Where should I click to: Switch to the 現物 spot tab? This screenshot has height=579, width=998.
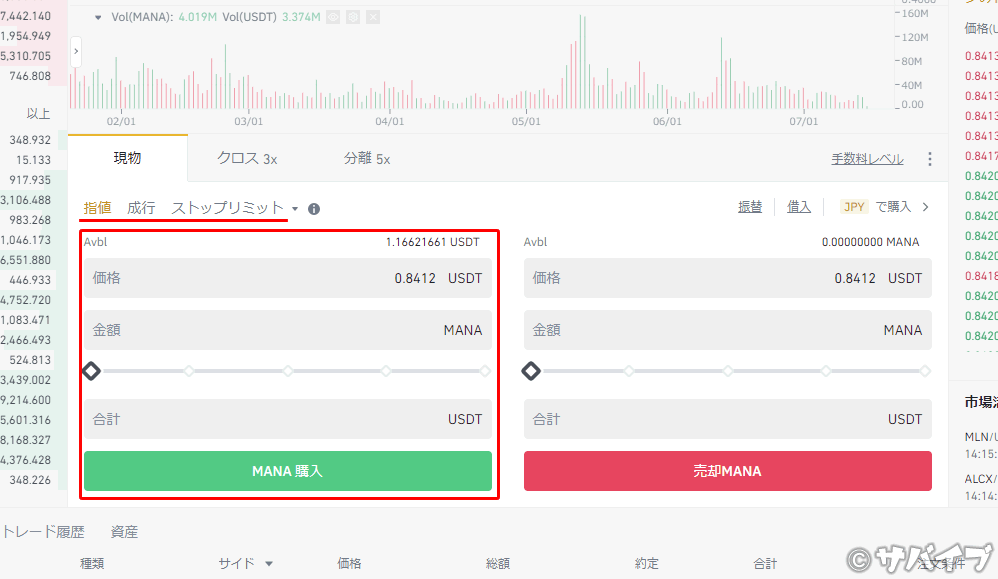(127, 158)
